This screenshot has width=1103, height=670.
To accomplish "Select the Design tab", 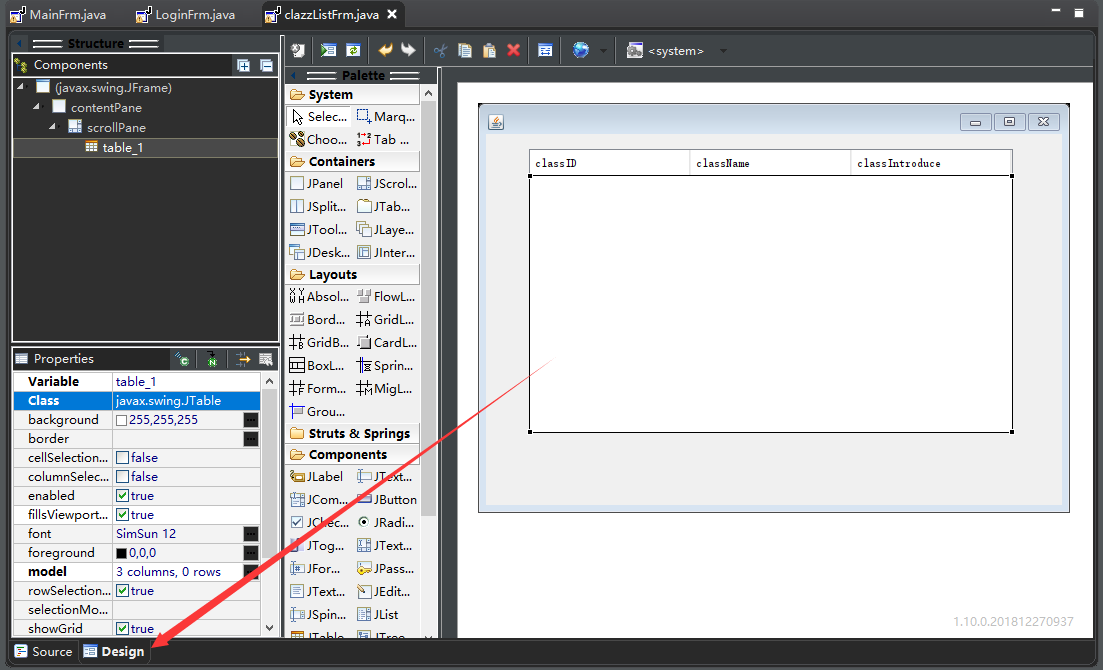I will tap(114, 652).
